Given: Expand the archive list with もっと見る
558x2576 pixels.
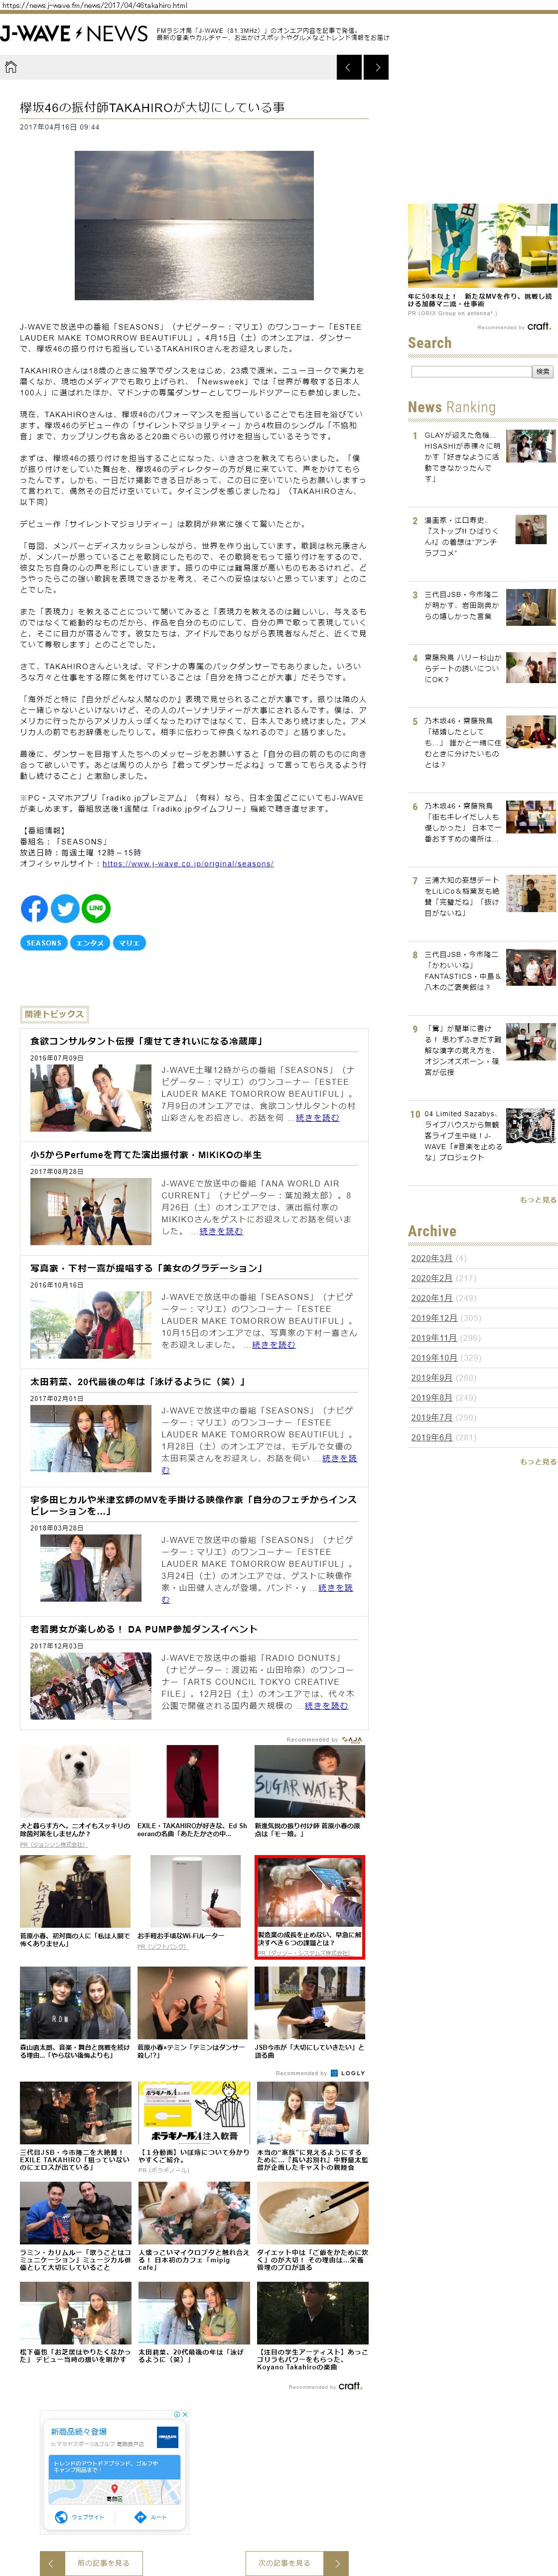Looking at the screenshot, I should (537, 1462).
